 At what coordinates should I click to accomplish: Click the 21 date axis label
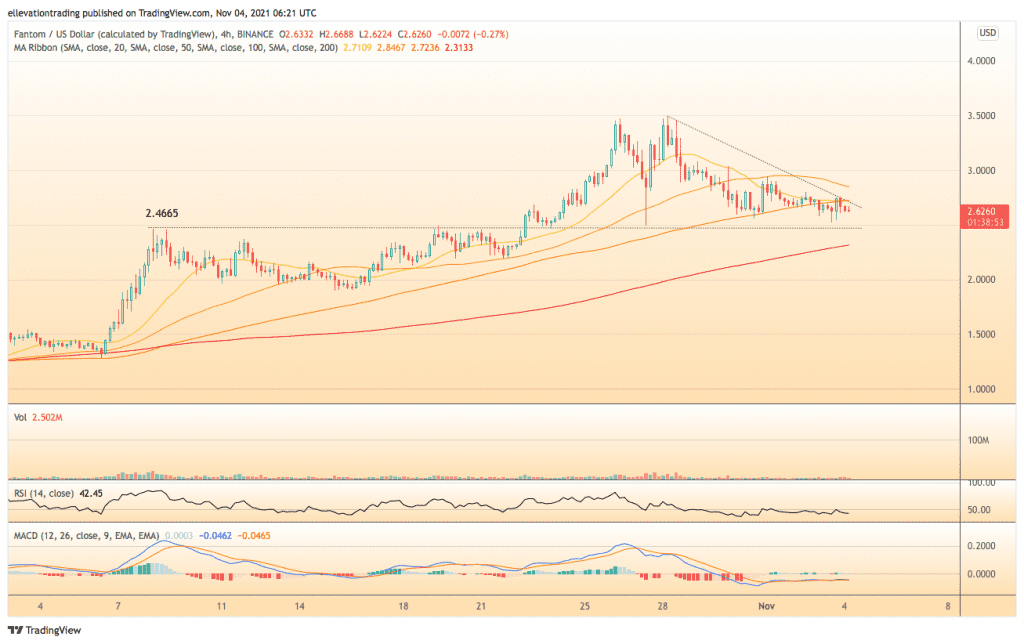coord(481,606)
